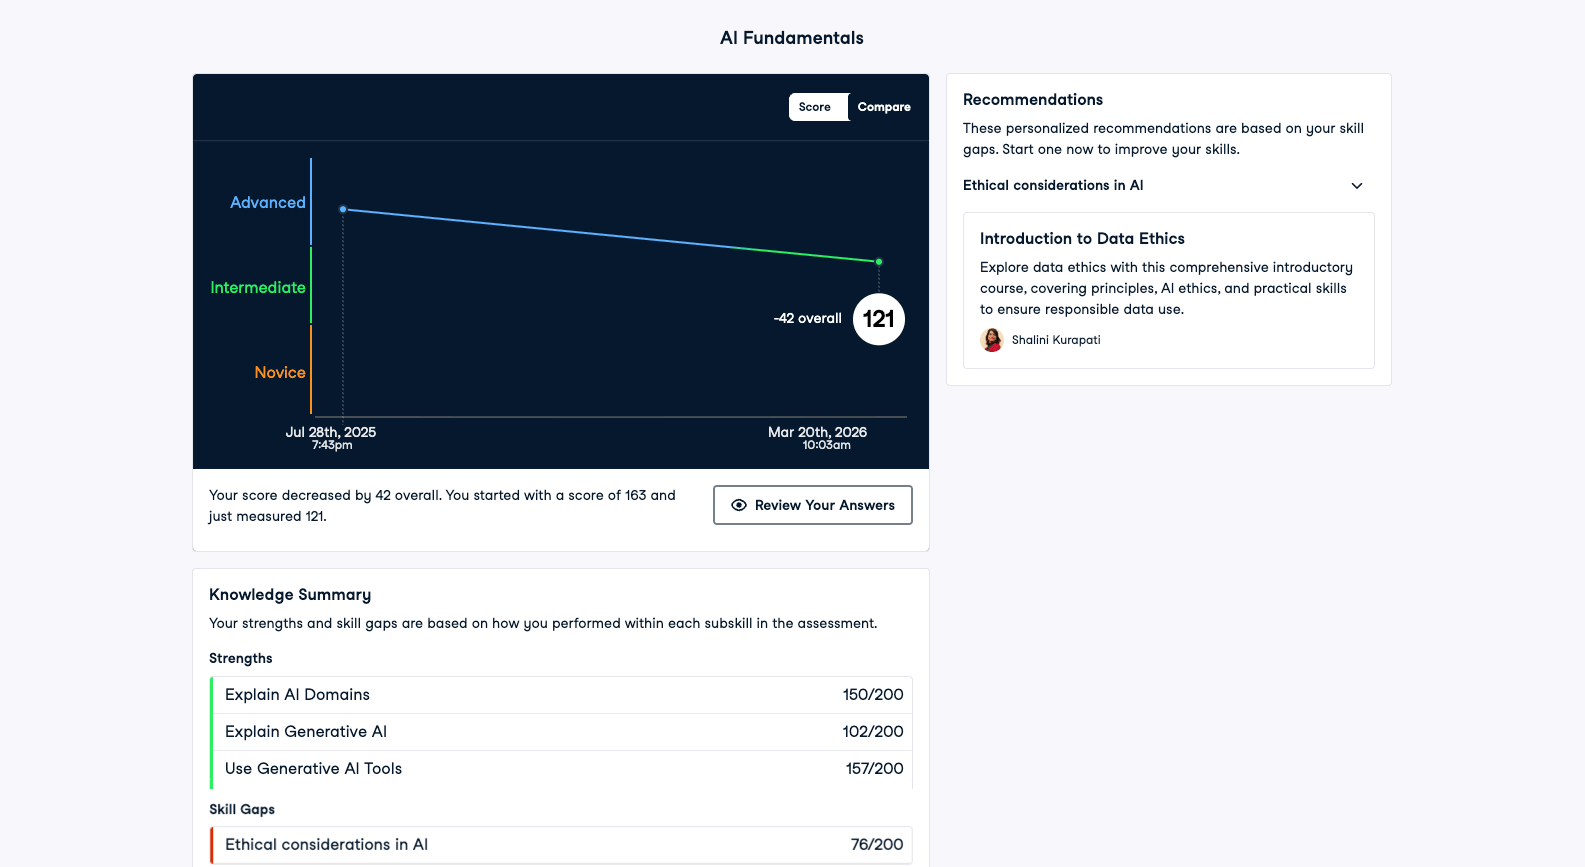
Task: Toggle the Advanced level label on the chart
Action: click(267, 202)
